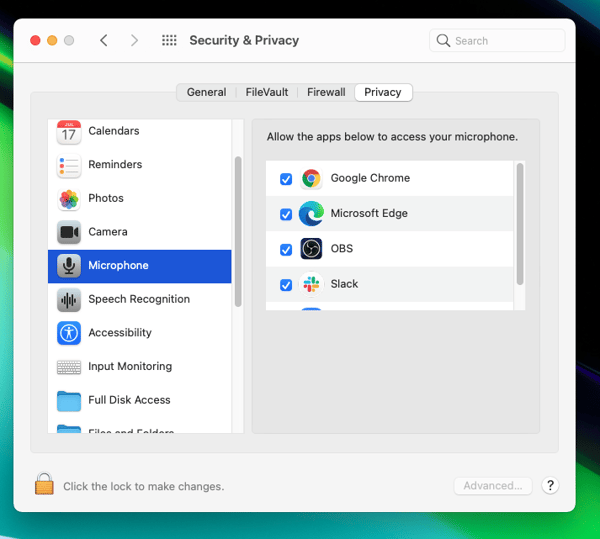Image resolution: width=600 pixels, height=539 pixels.
Task: Click the Reminders list icon
Action: [69, 166]
